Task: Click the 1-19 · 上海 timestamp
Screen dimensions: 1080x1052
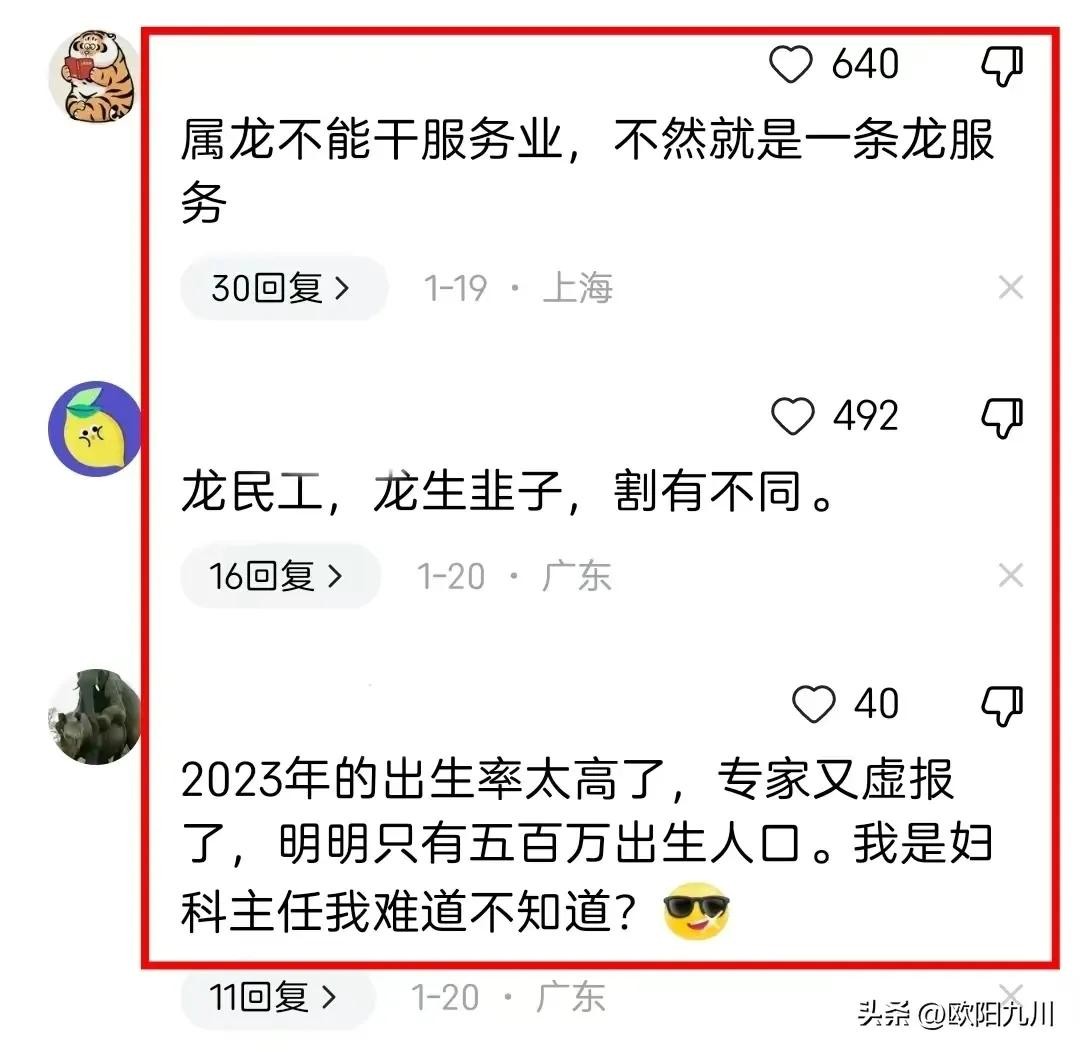Action: 518,288
